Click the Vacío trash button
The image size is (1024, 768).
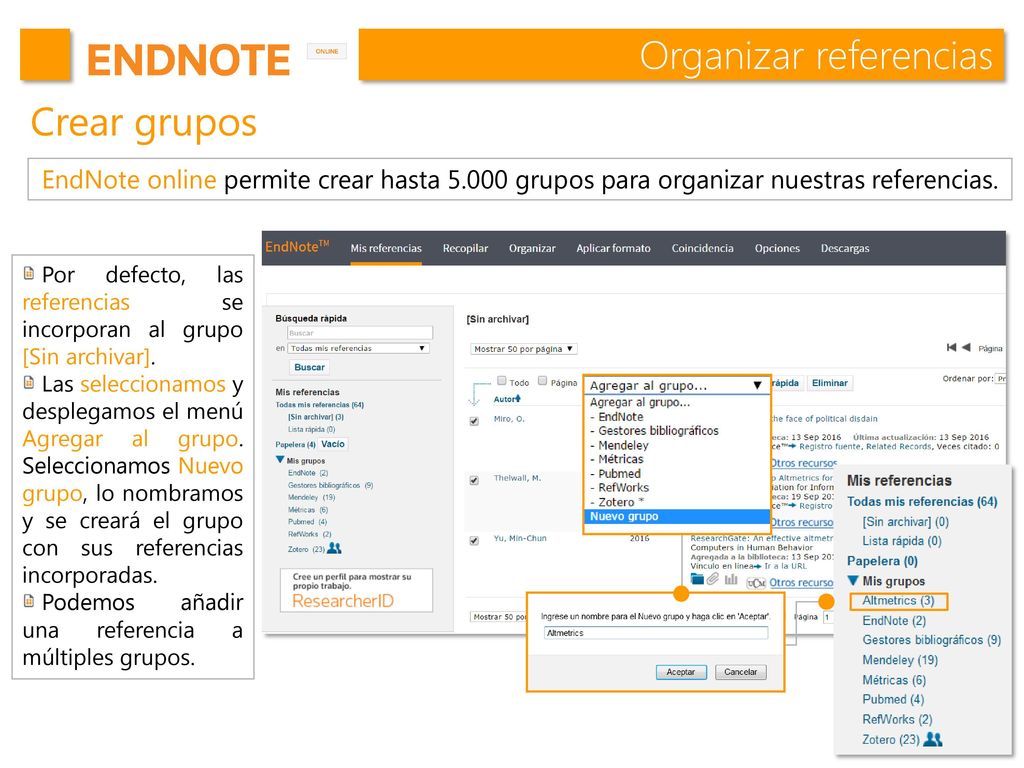pyautogui.click(x=333, y=444)
